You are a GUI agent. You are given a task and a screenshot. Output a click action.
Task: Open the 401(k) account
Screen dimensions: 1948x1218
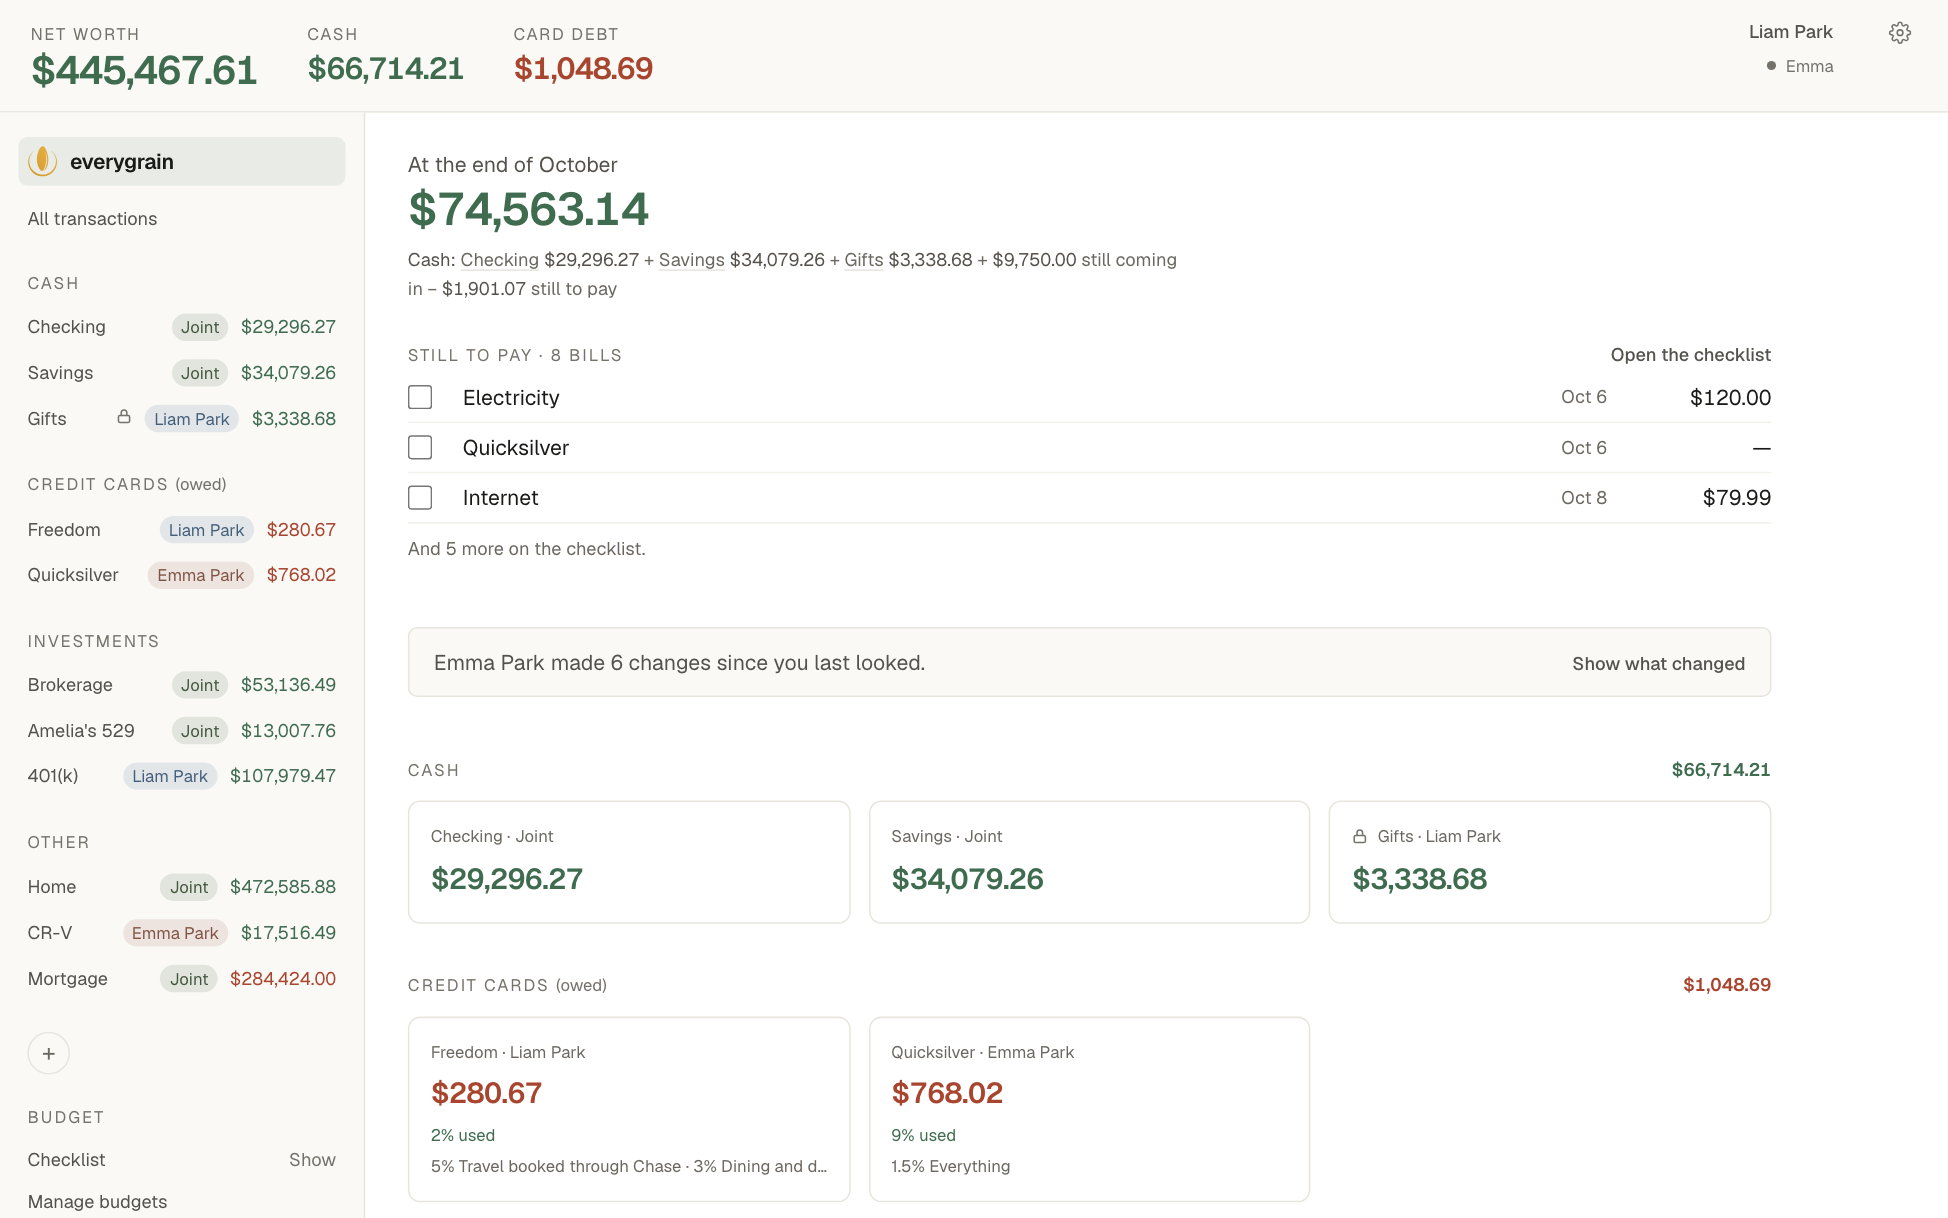click(181, 776)
